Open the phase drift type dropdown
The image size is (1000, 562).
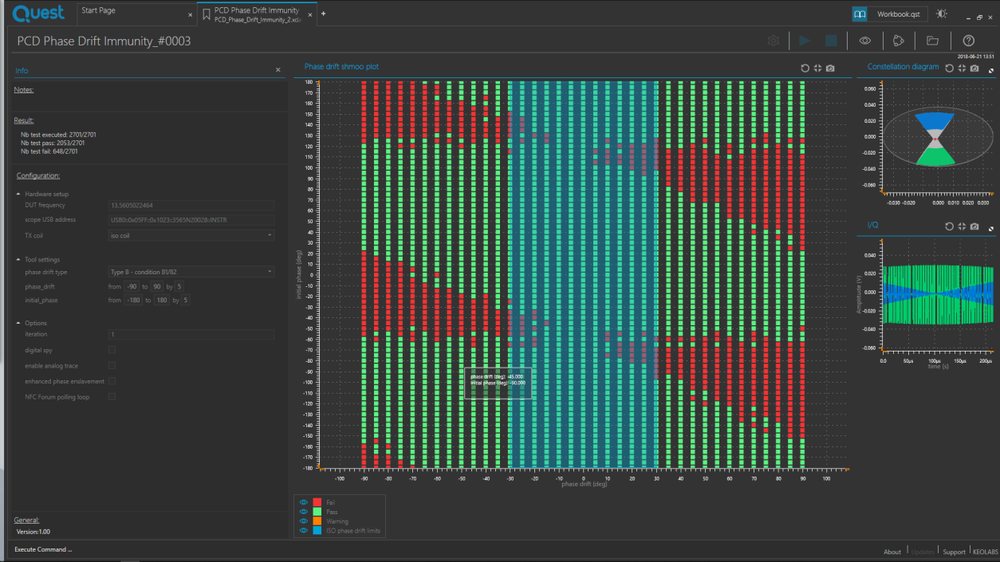[191, 272]
